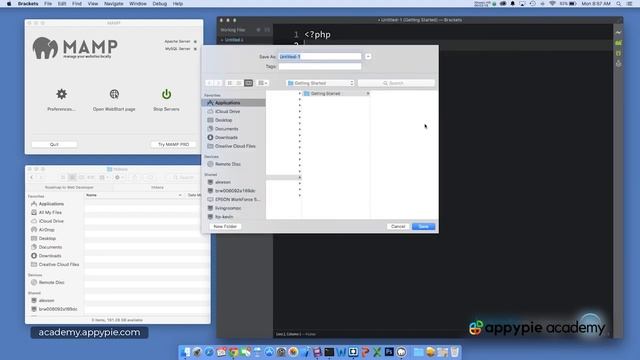640x360 pixels.
Task: Click Working Files settings gear in Brackets
Action: [258, 30]
